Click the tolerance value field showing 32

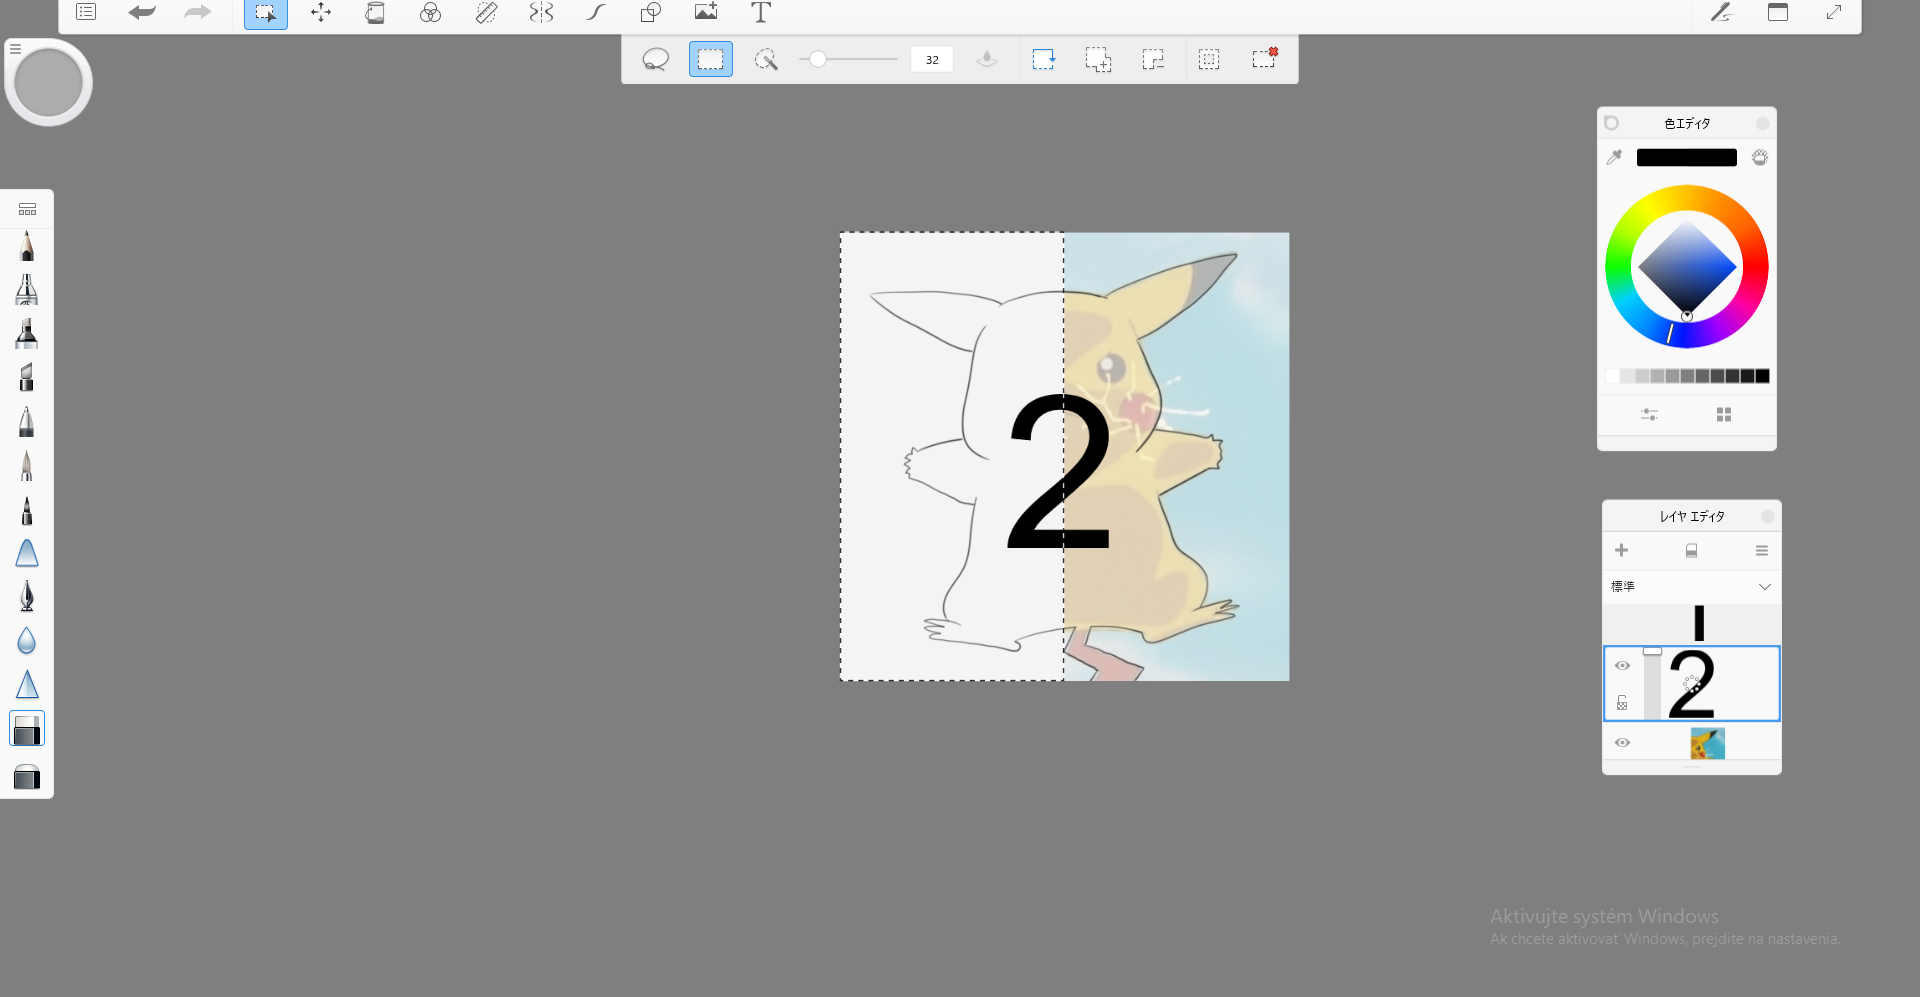click(932, 59)
